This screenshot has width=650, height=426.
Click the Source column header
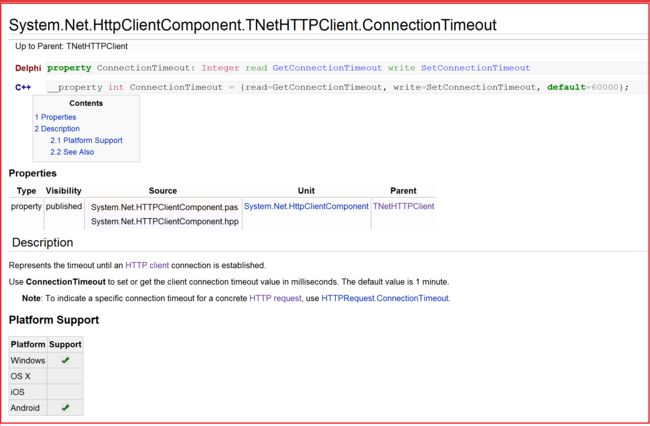pos(163,191)
